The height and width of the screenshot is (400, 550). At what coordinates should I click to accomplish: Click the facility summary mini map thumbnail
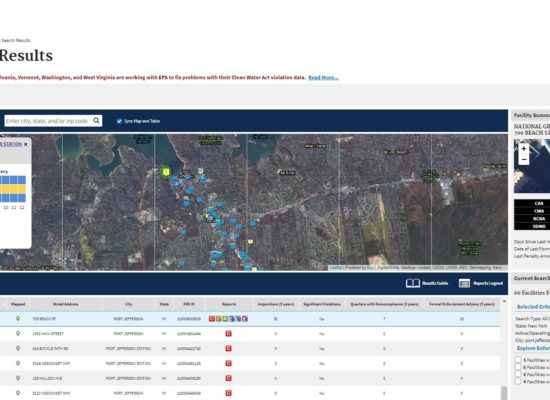click(x=532, y=166)
